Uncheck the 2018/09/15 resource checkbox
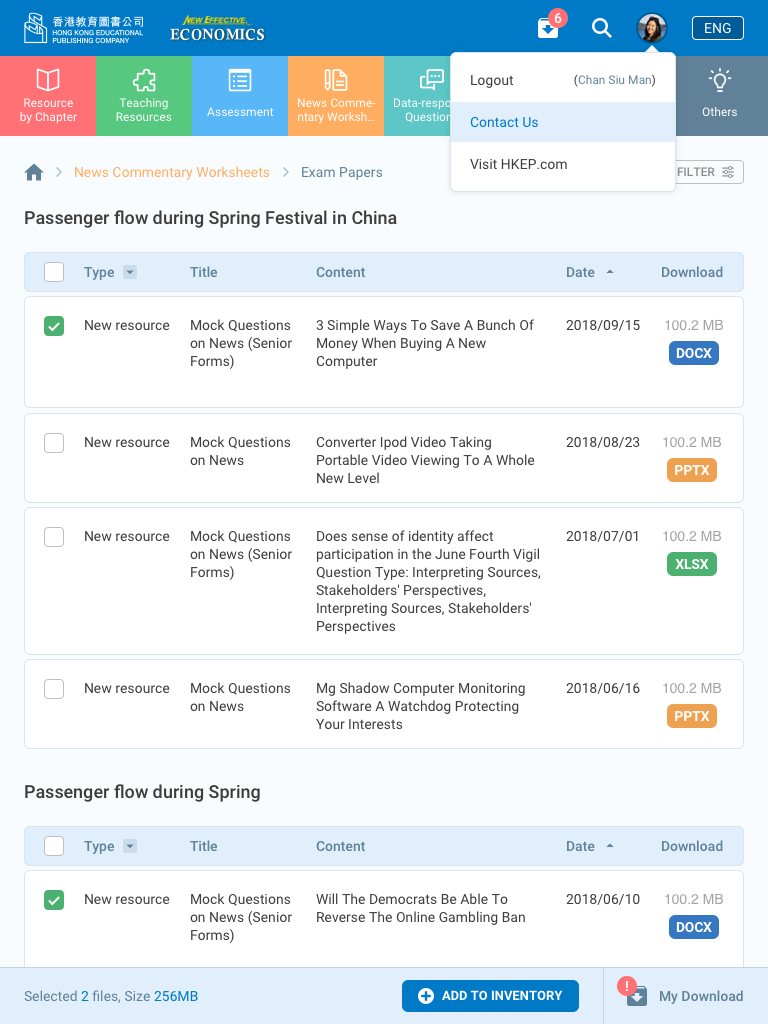 click(54, 326)
